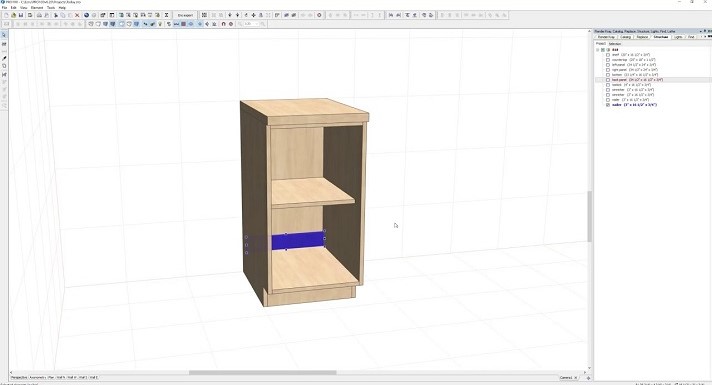
Task: Tick the back panel checkbox
Action: tap(608, 80)
